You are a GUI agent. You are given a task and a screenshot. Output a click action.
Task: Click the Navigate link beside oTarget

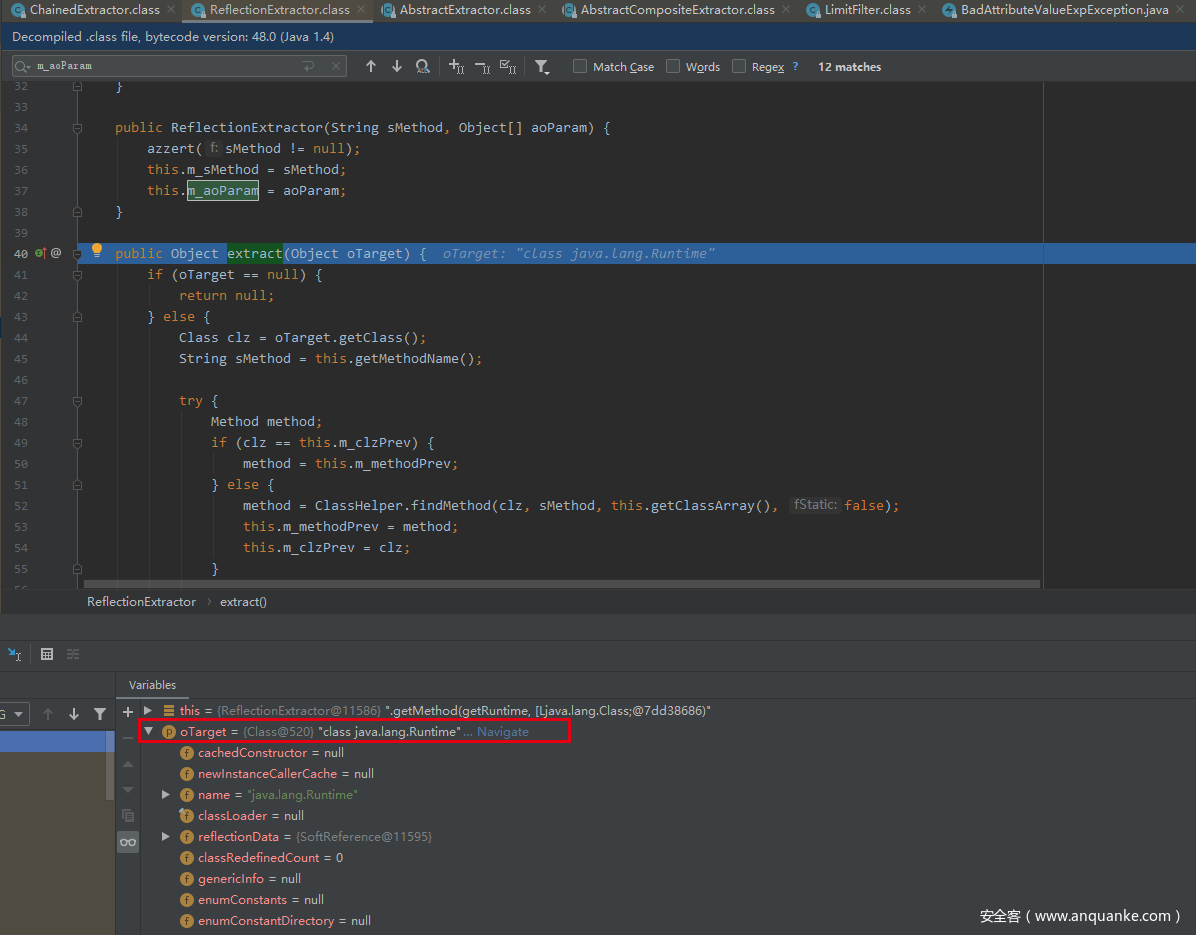(502, 732)
